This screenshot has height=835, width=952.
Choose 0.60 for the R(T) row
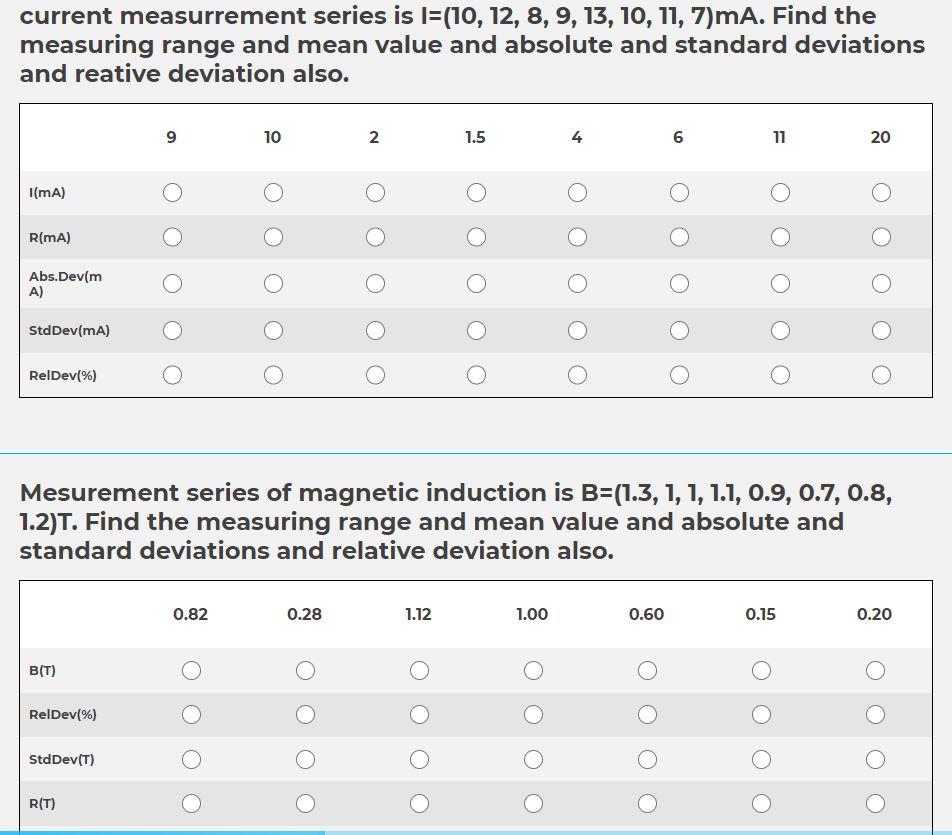pyautogui.click(x=647, y=803)
